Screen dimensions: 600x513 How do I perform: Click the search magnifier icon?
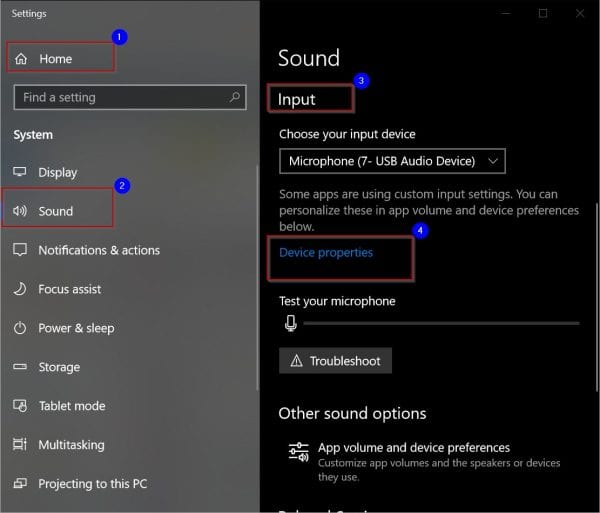pyautogui.click(x=235, y=98)
